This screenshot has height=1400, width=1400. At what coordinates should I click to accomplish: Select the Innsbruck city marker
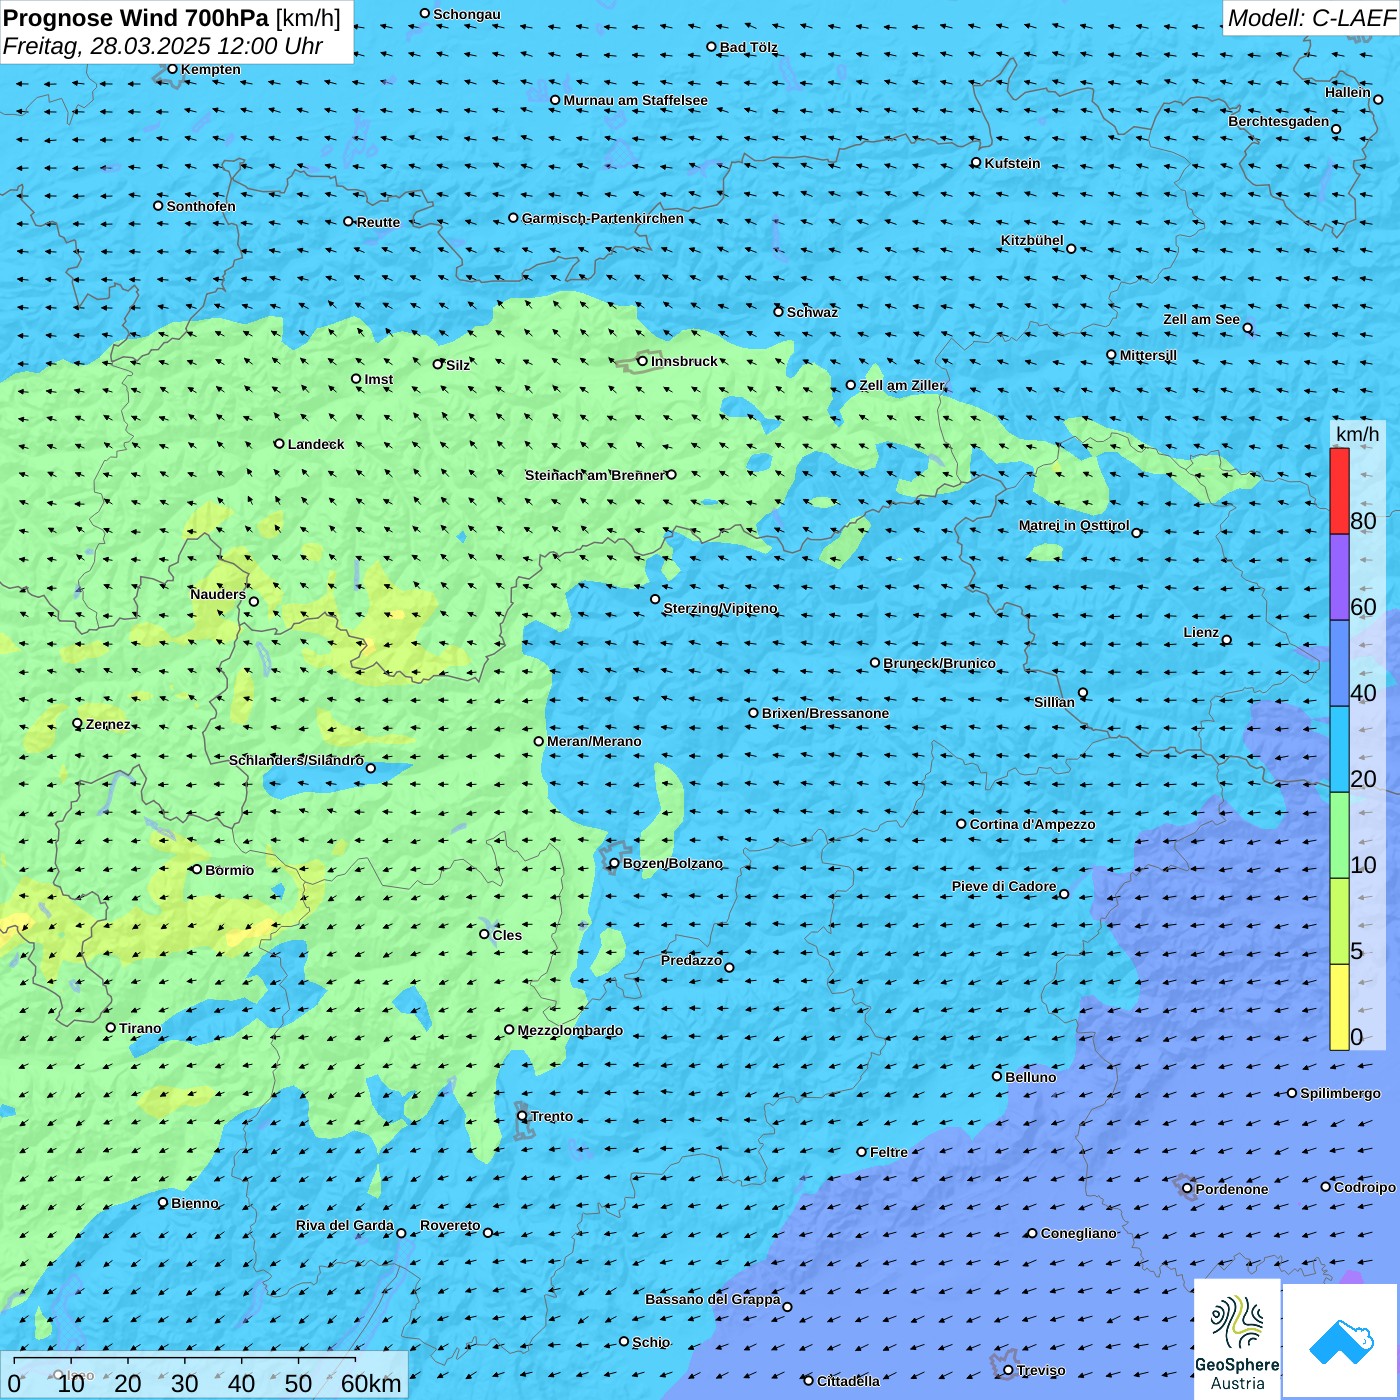coord(643,361)
